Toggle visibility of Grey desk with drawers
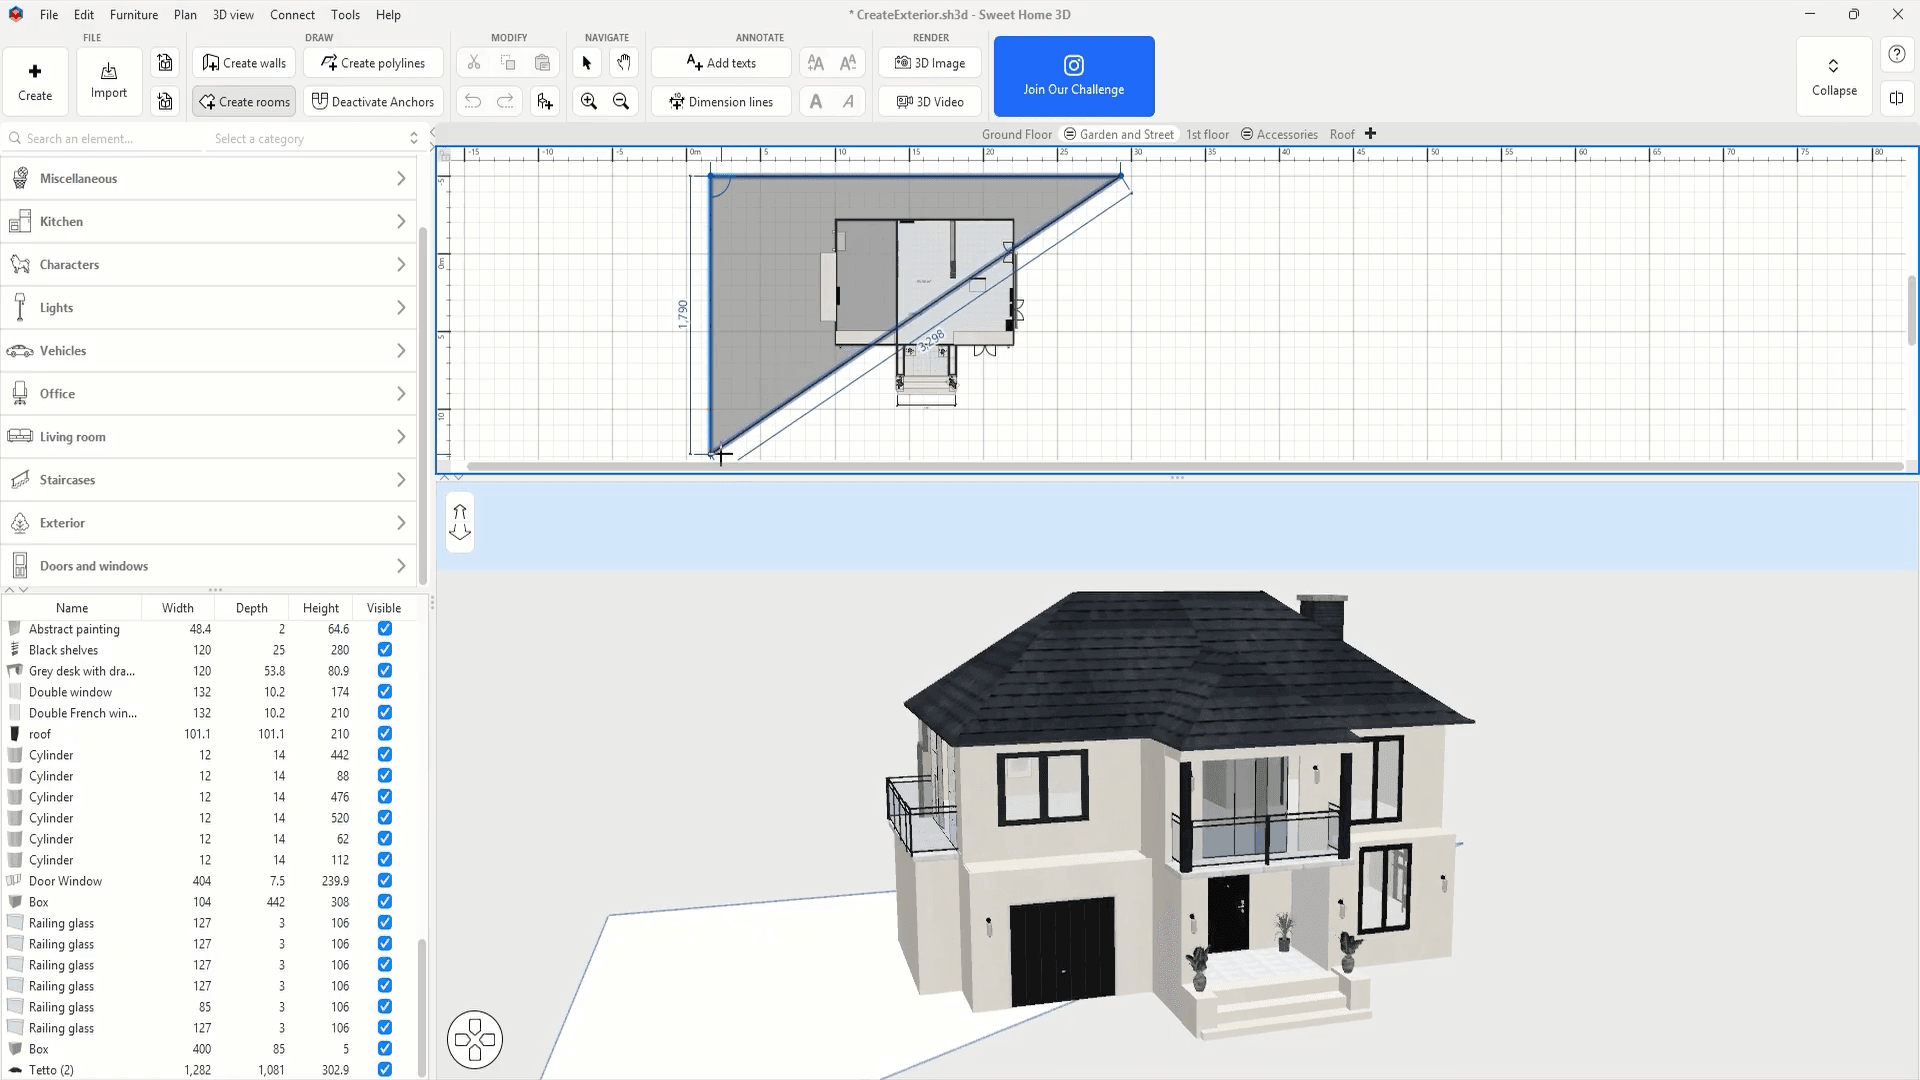 [x=385, y=671]
